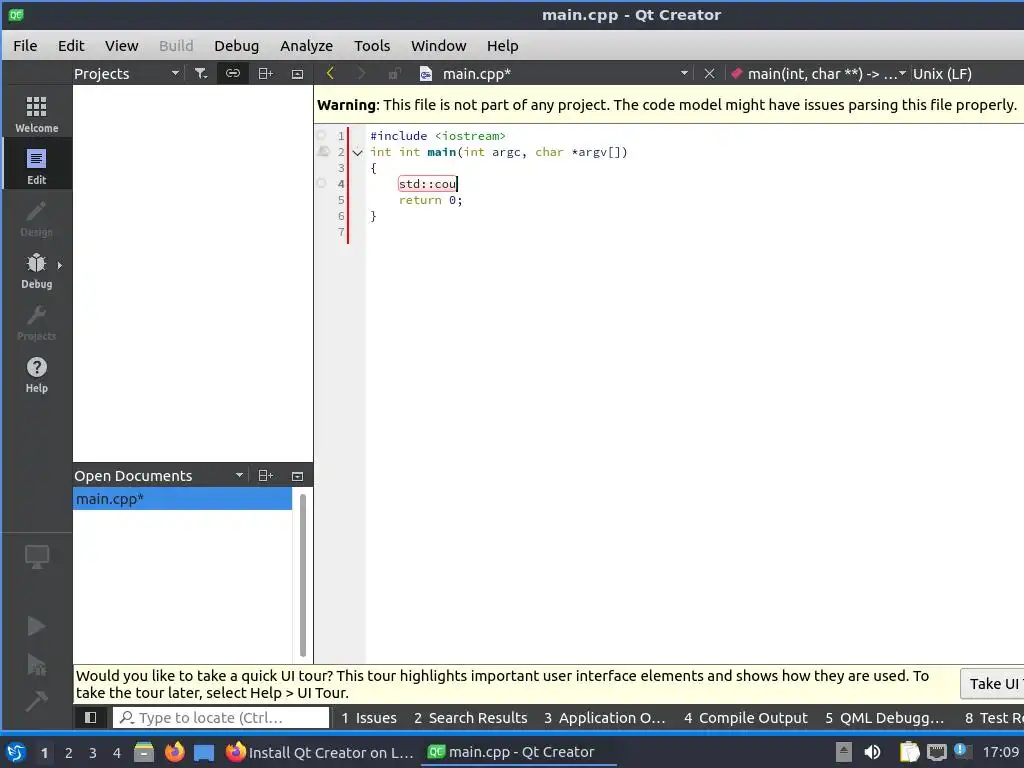
Task: Click the code line std::cou
Action: [x=428, y=184]
